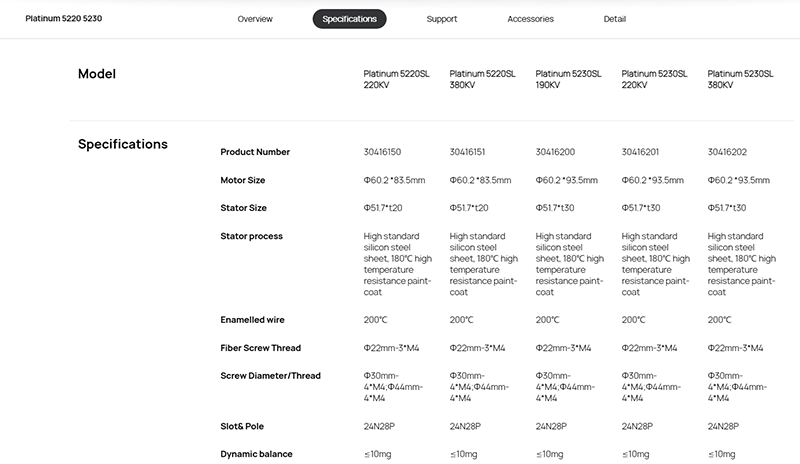Click the Enamelled wire row label
The image size is (800, 464).
point(253,320)
